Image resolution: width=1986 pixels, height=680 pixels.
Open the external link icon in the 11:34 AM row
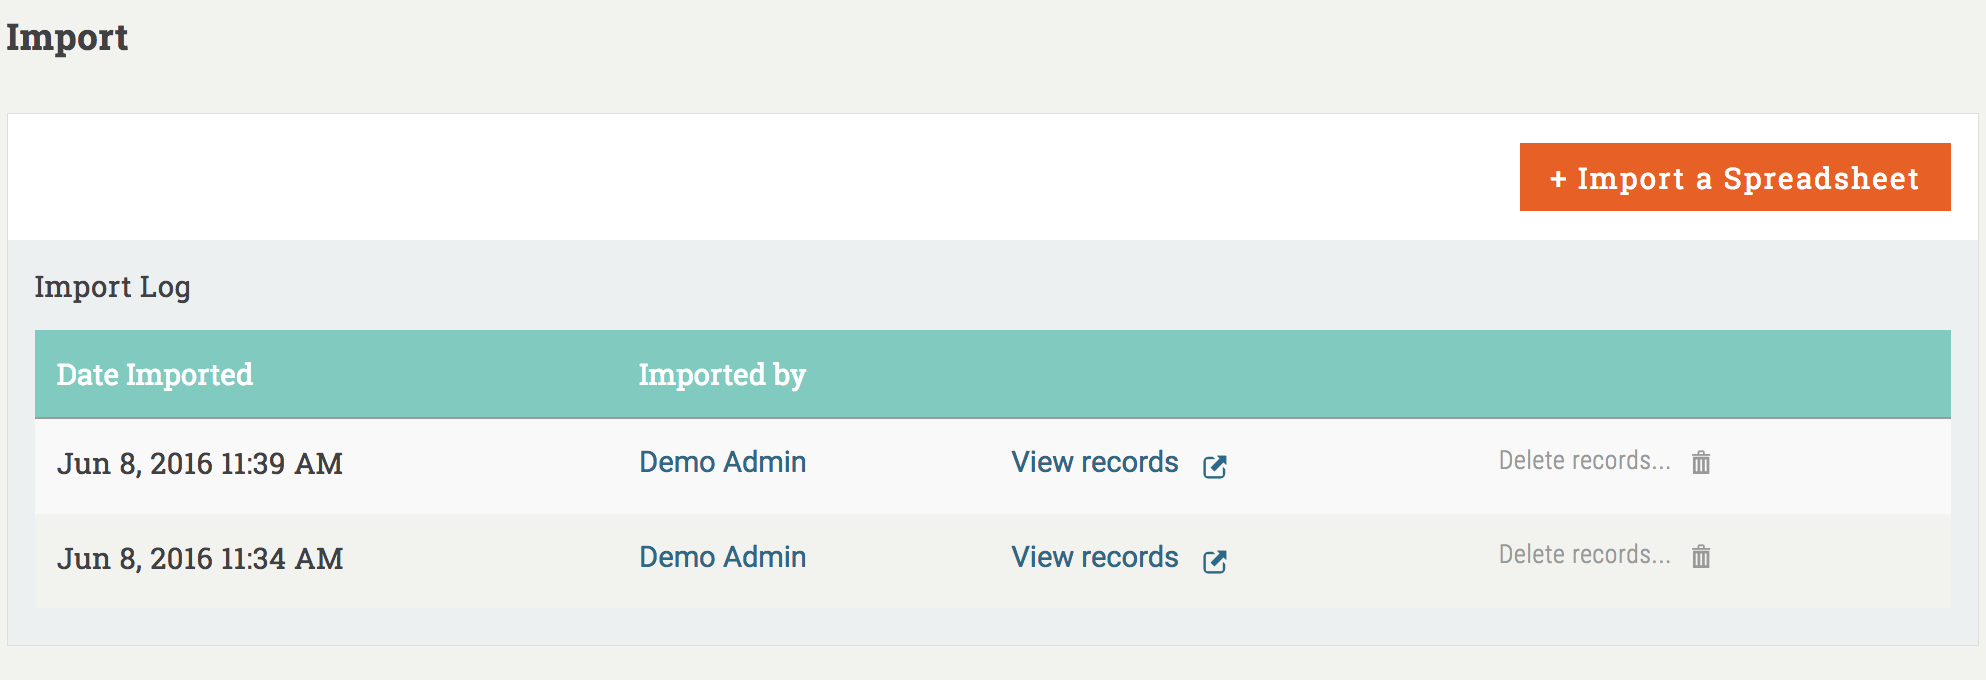pos(1214,561)
